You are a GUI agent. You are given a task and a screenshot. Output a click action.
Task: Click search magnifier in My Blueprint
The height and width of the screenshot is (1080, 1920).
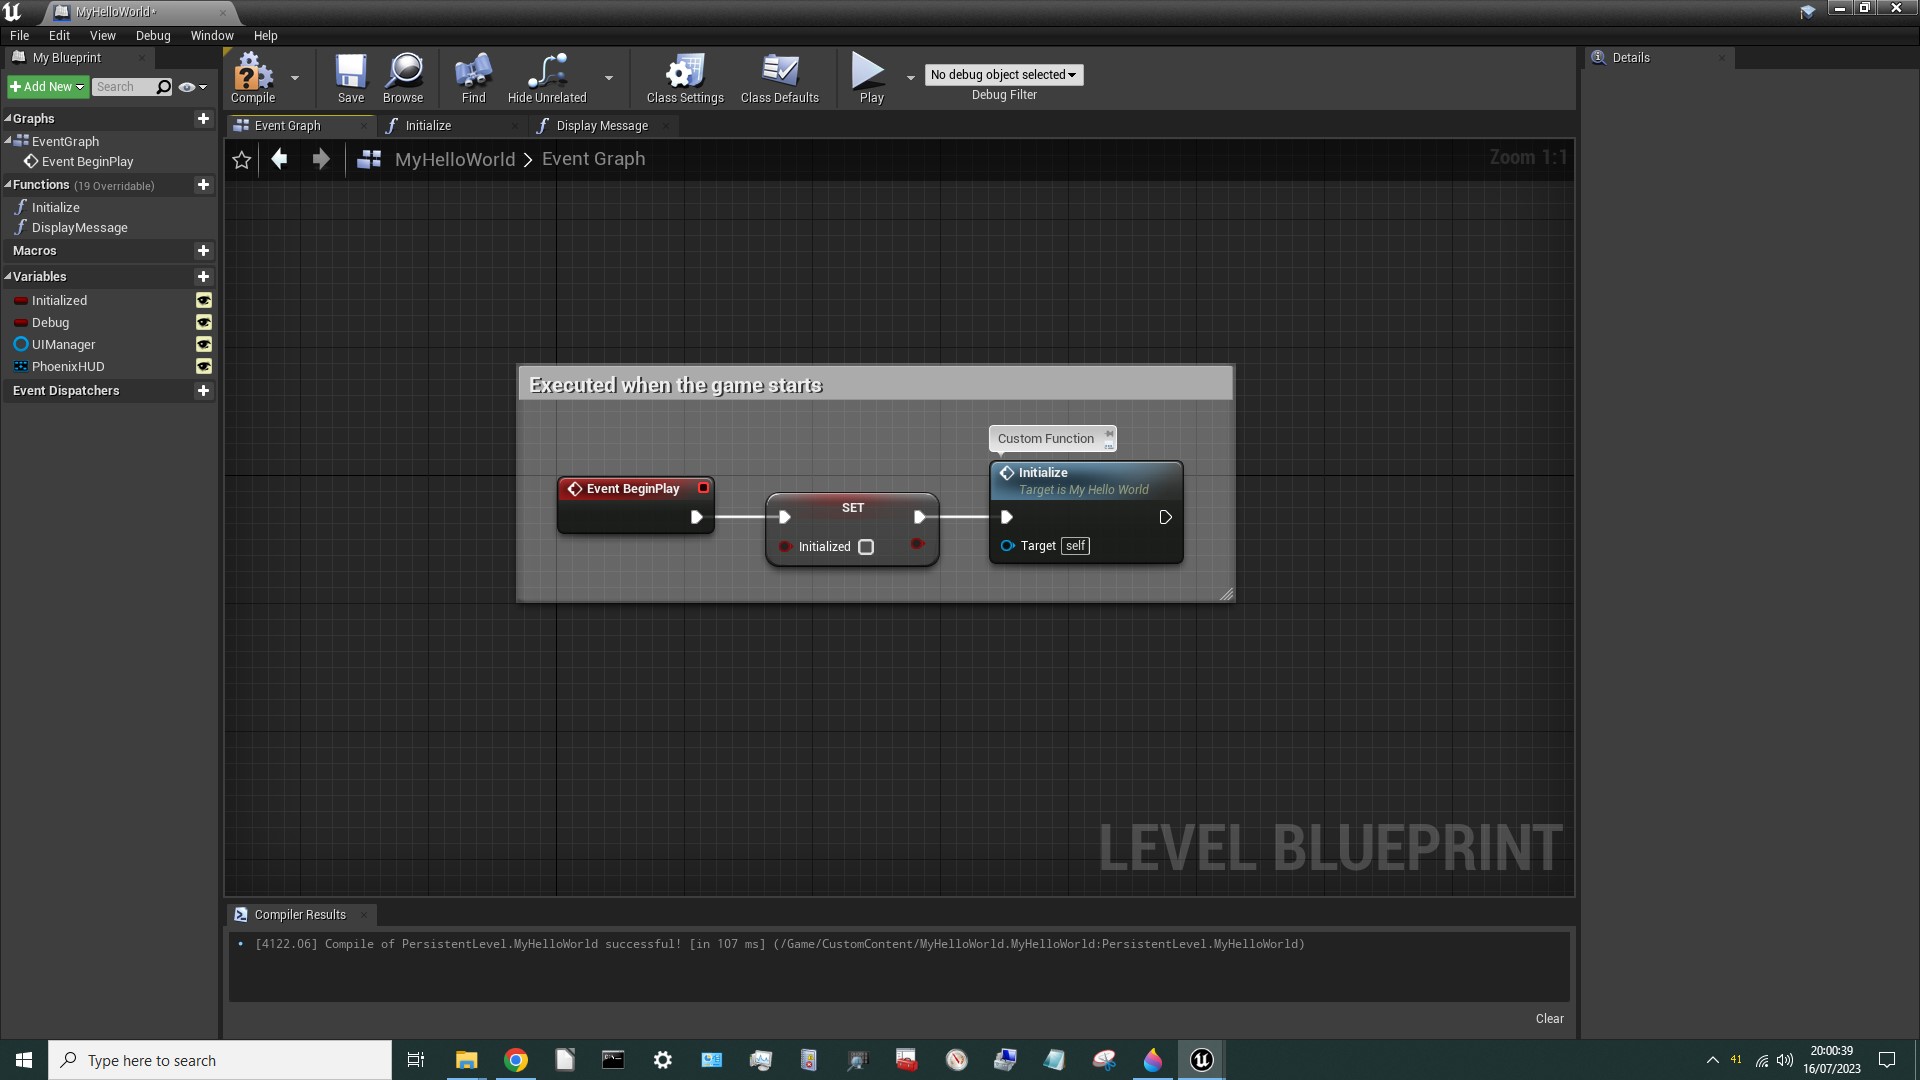point(164,87)
